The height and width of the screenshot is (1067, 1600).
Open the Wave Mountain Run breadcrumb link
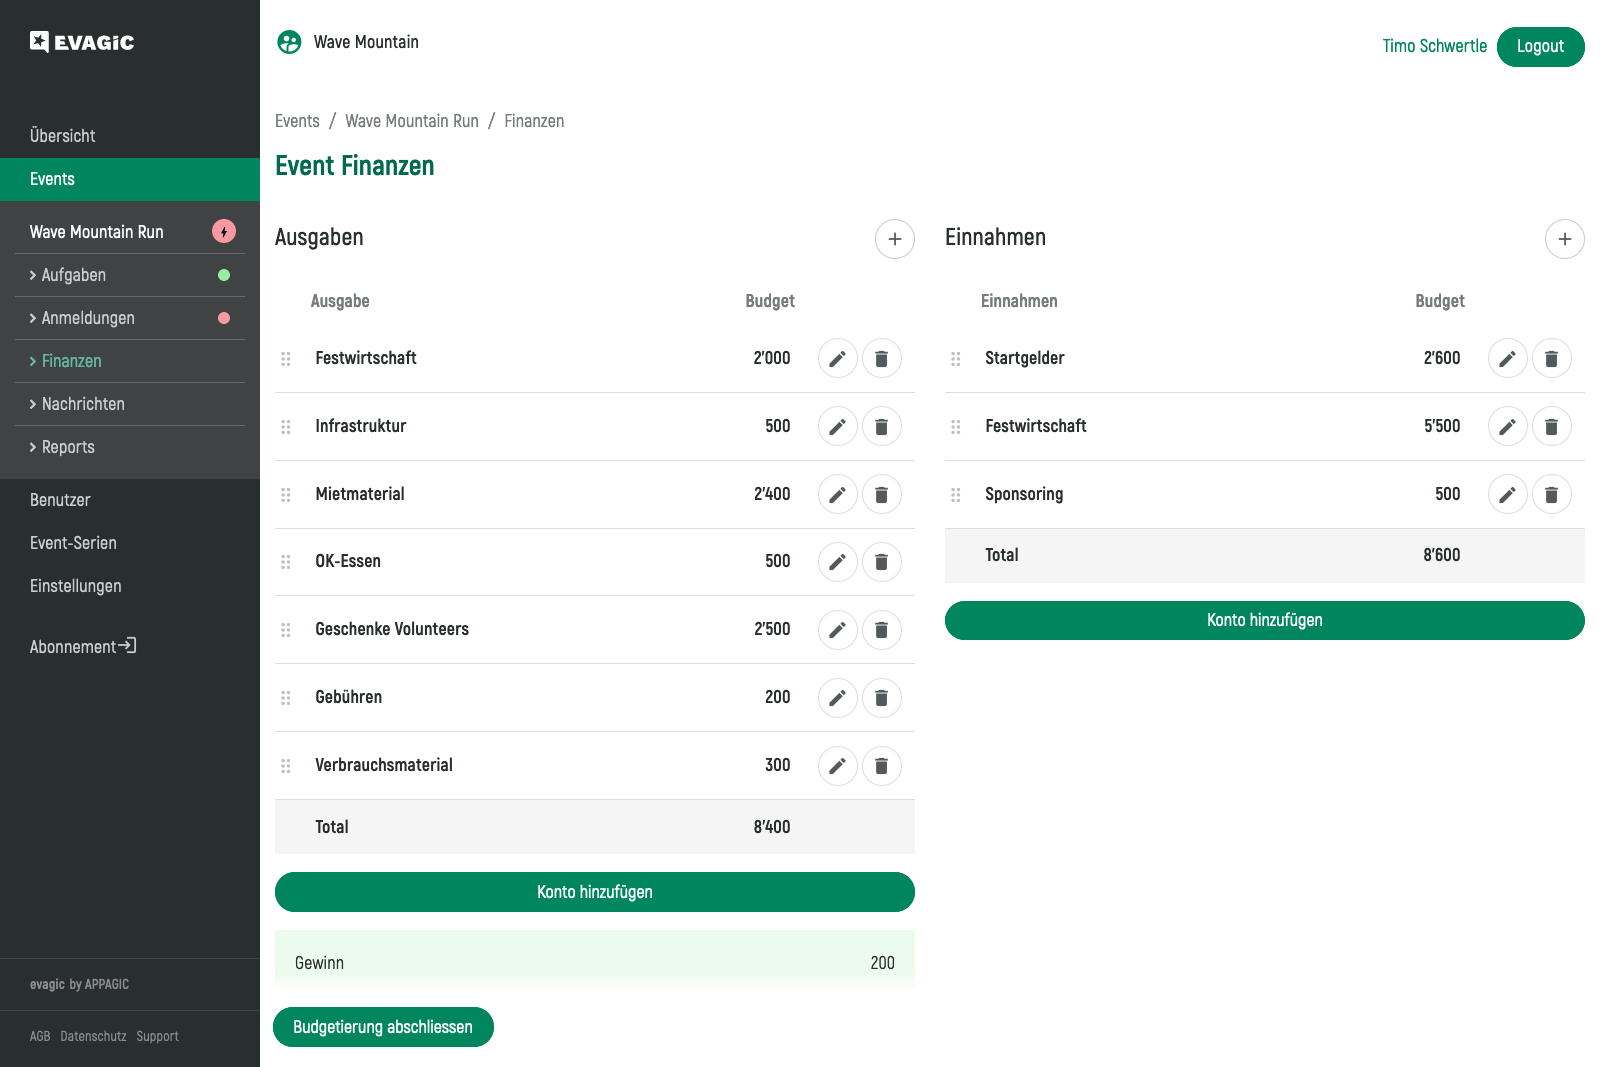411,121
